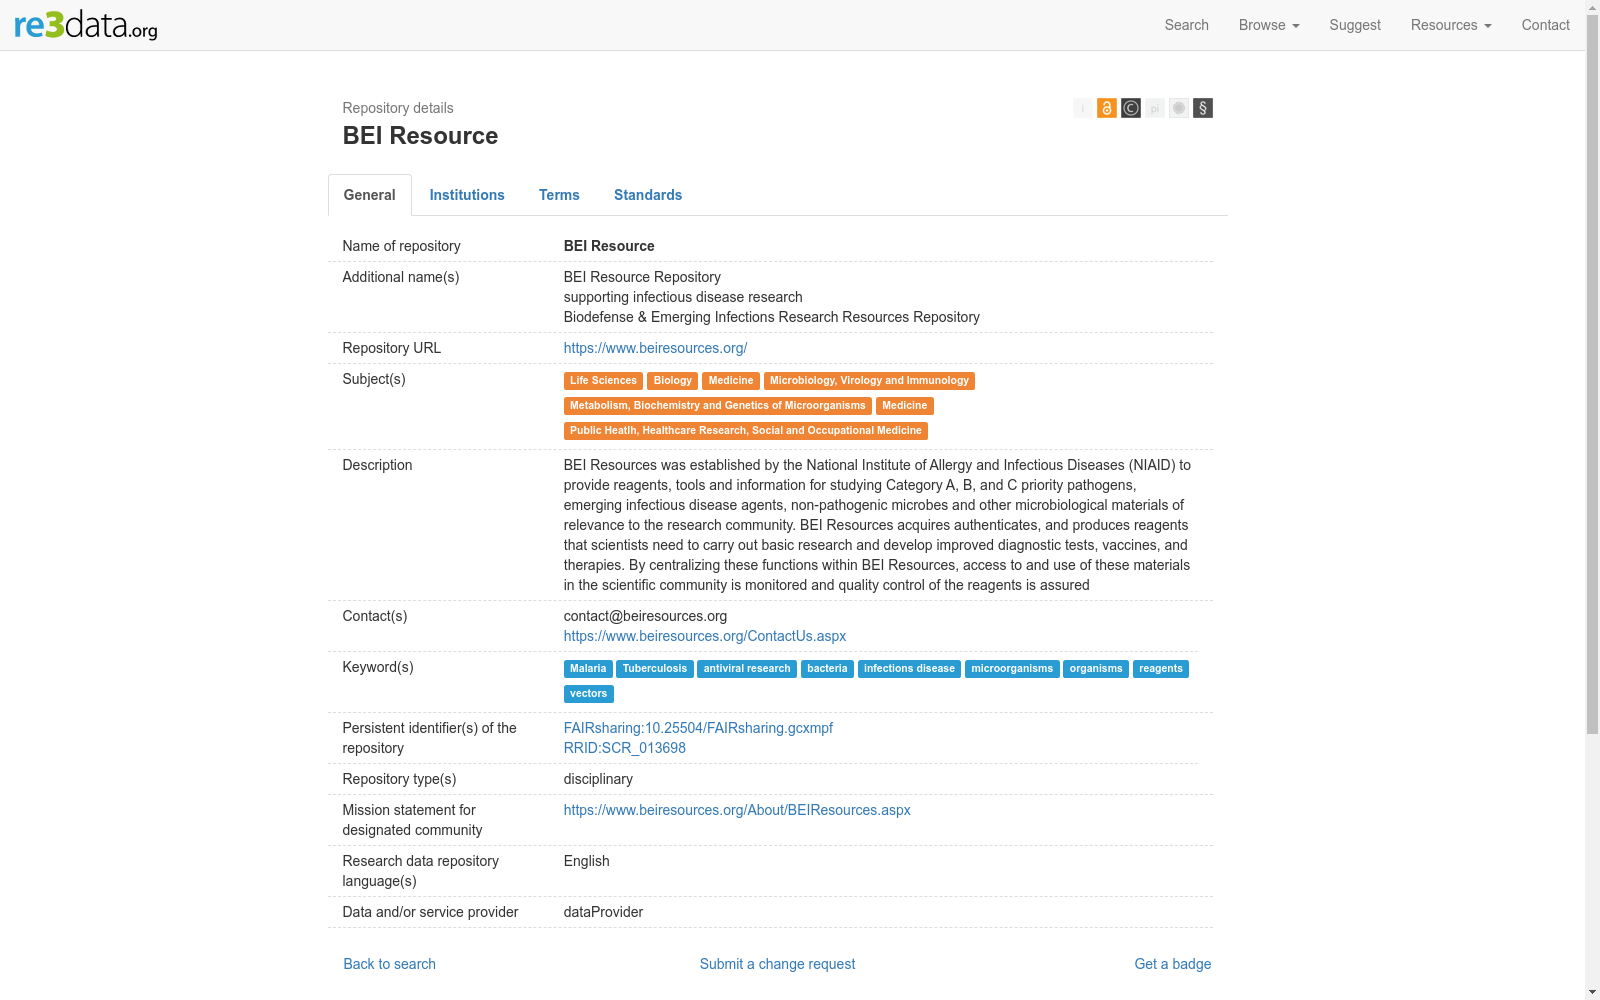This screenshot has width=1600, height=1000.
Task: Go to the Suggest page
Action: coord(1355,25)
